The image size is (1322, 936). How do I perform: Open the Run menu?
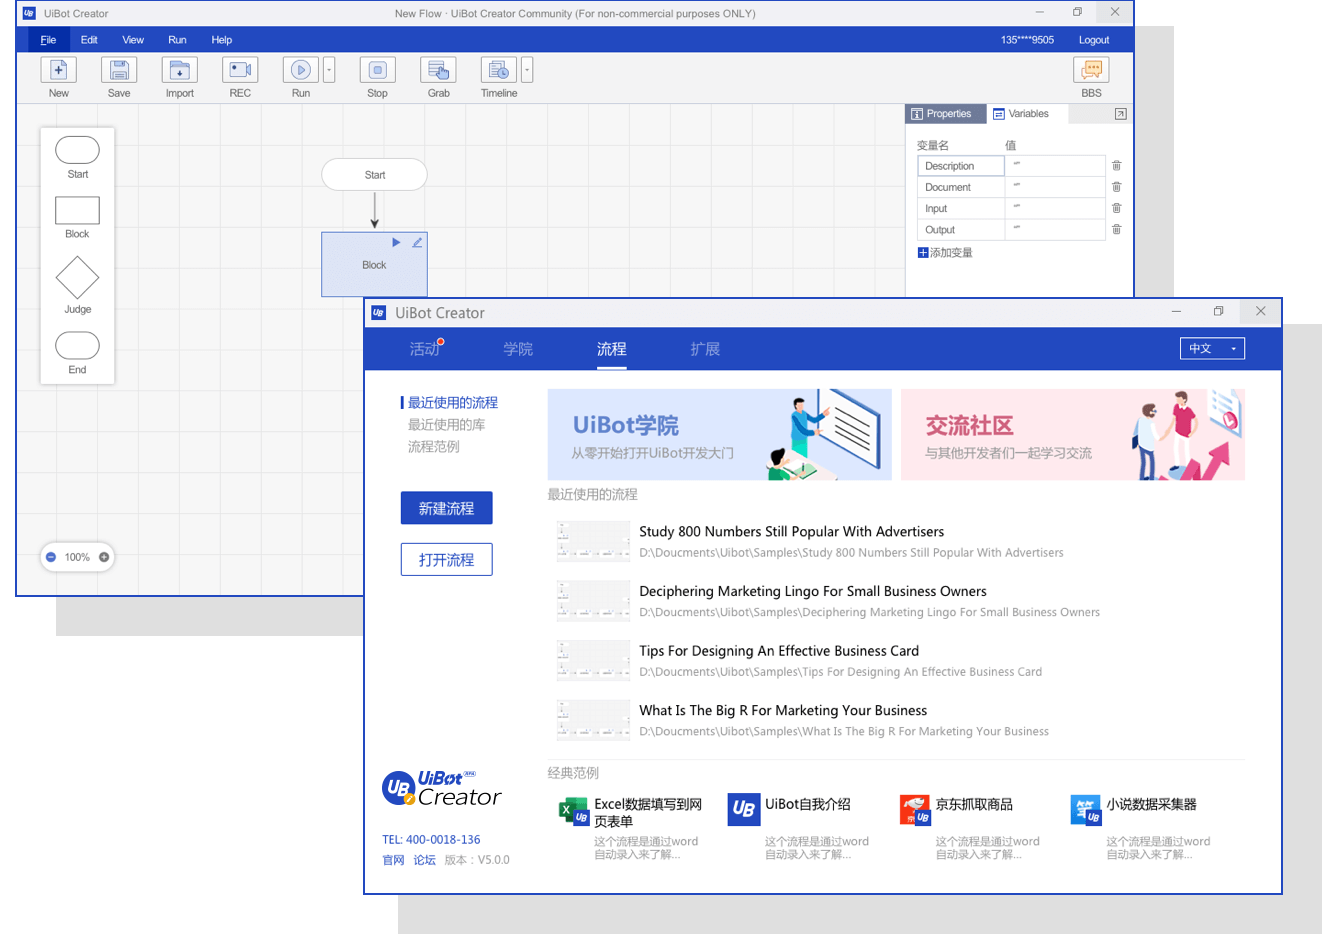(177, 40)
